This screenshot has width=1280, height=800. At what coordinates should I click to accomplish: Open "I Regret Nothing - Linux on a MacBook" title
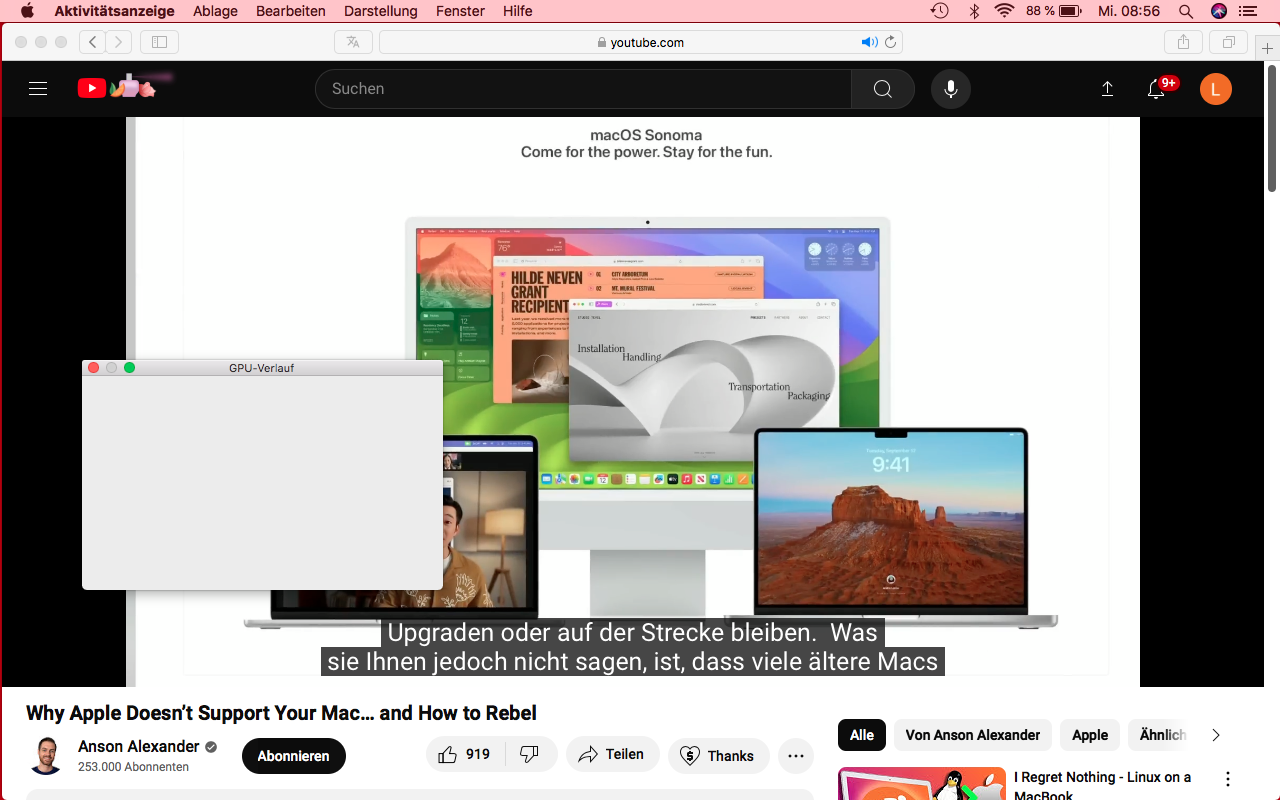coord(1102,786)
